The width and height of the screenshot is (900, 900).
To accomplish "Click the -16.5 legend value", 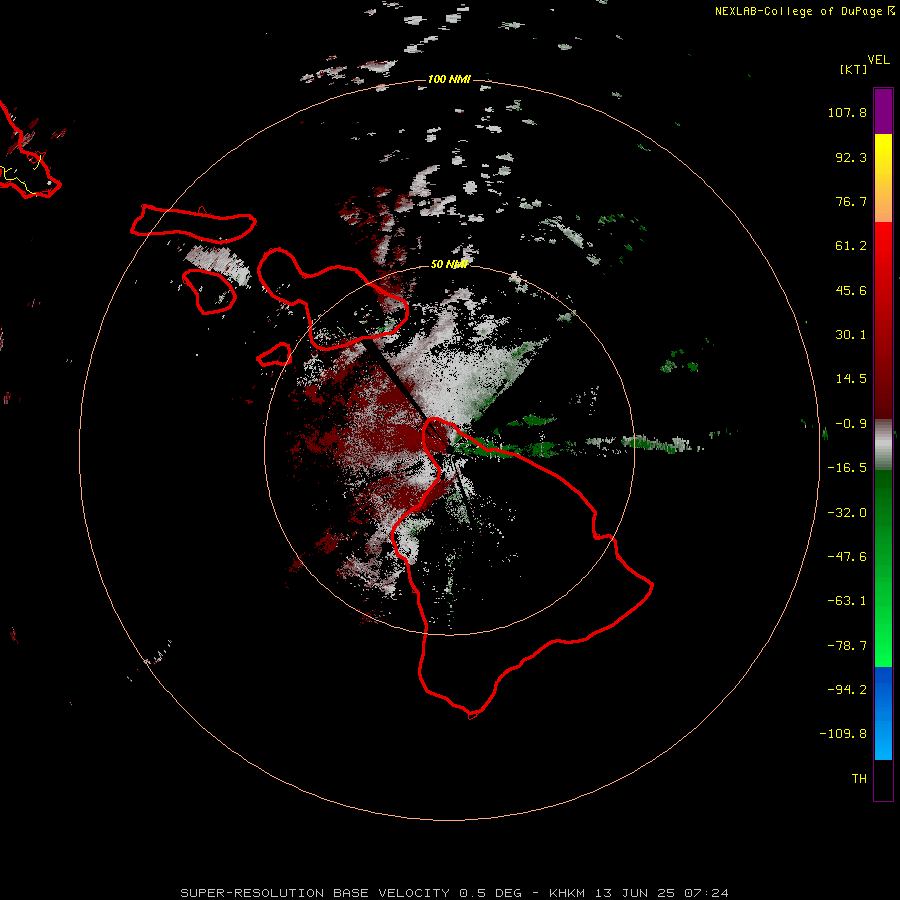I will 847,468.
